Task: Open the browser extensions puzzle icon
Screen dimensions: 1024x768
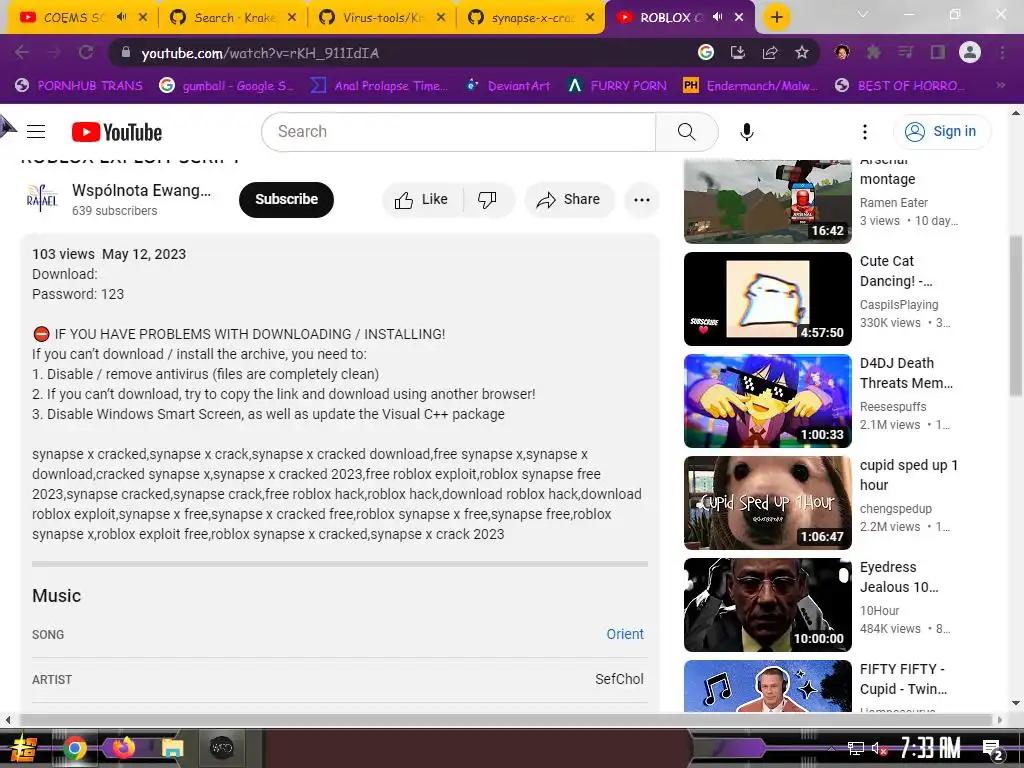Action: coord(873,52)
